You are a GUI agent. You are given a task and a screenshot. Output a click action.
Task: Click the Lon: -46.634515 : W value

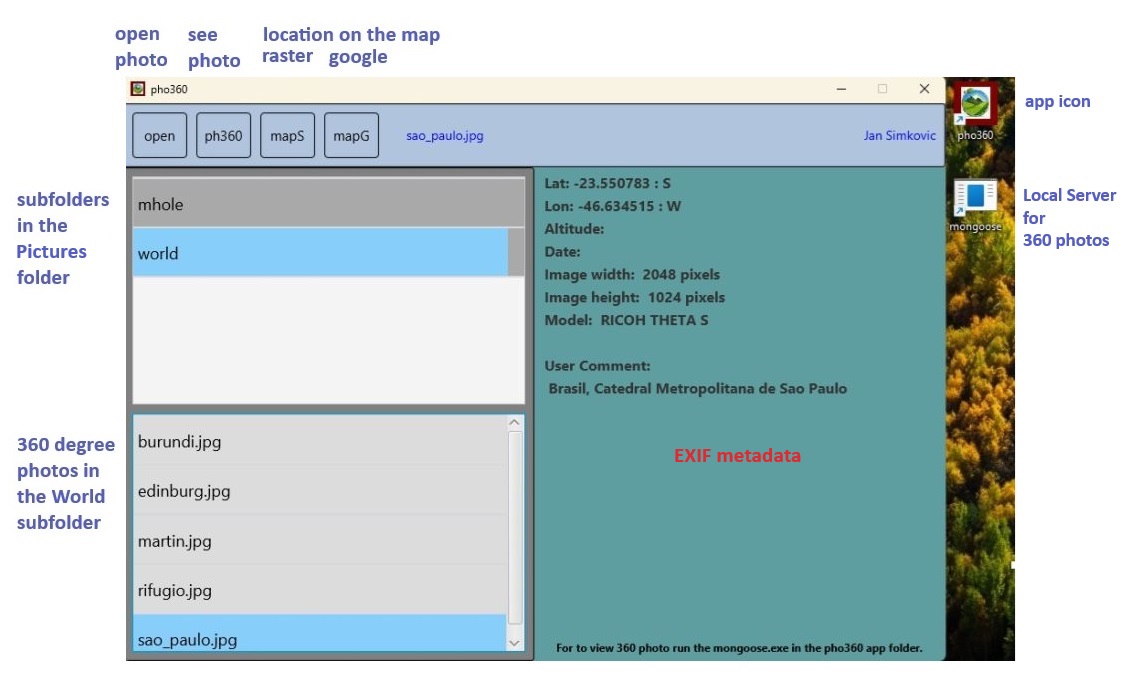coord(612,206)
